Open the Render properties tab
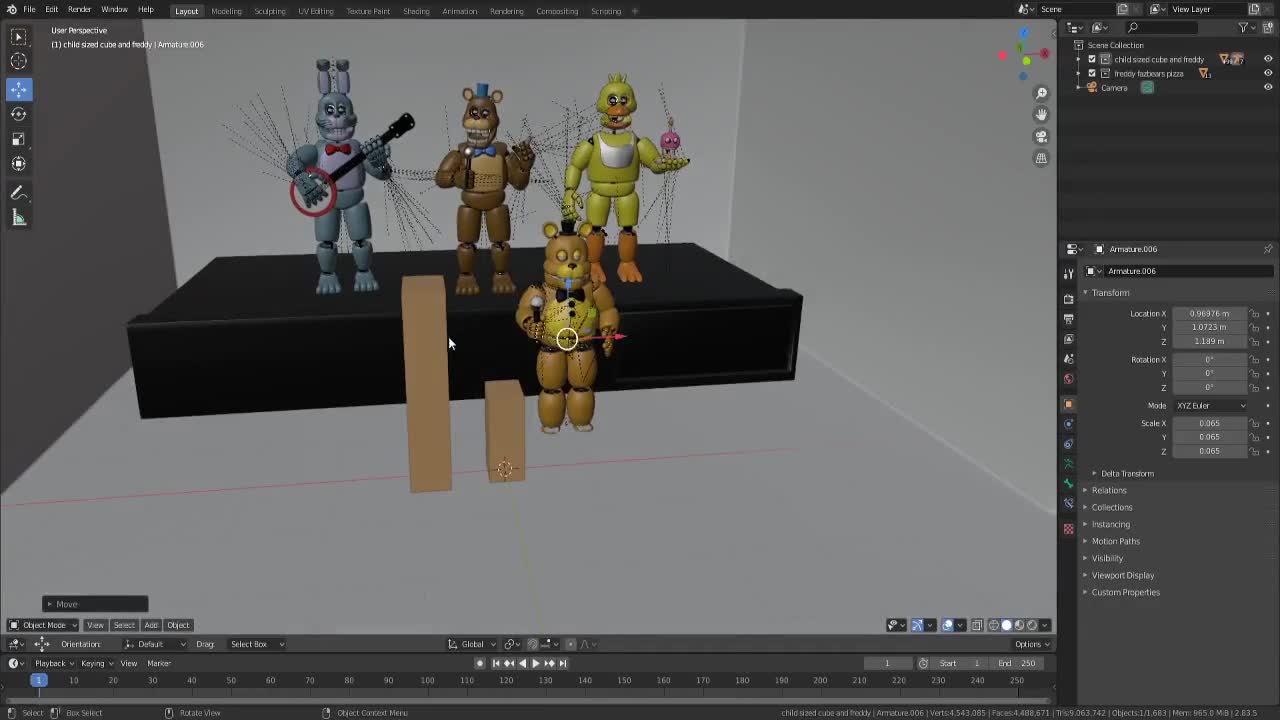The image size is (1280, 720). pyautogui.click(x=1068, y=299)
